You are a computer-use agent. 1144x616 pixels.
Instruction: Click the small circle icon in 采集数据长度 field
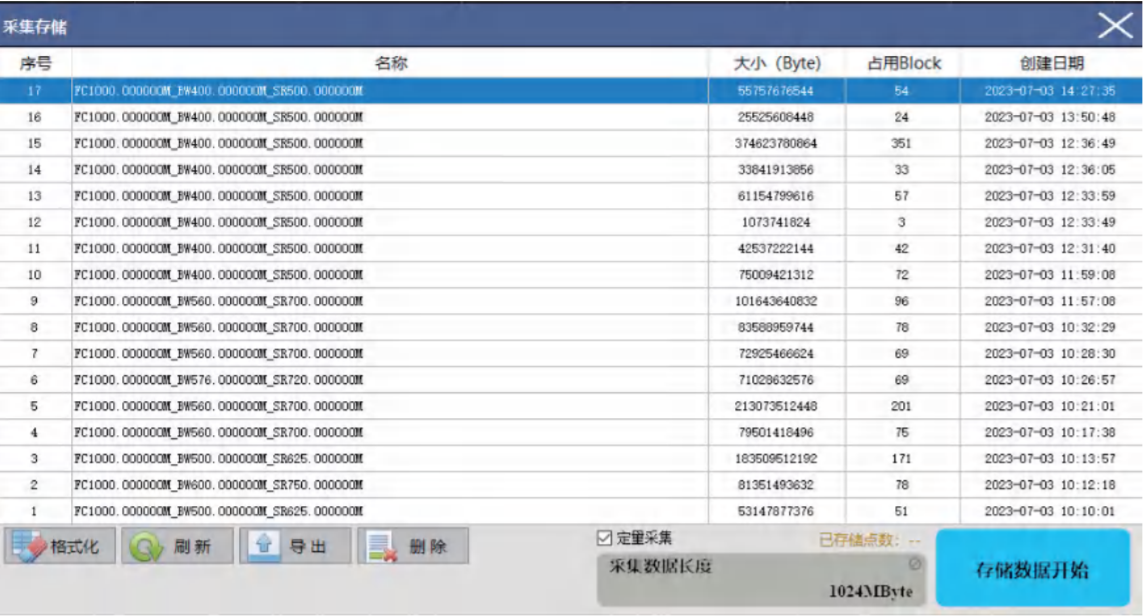914,563
